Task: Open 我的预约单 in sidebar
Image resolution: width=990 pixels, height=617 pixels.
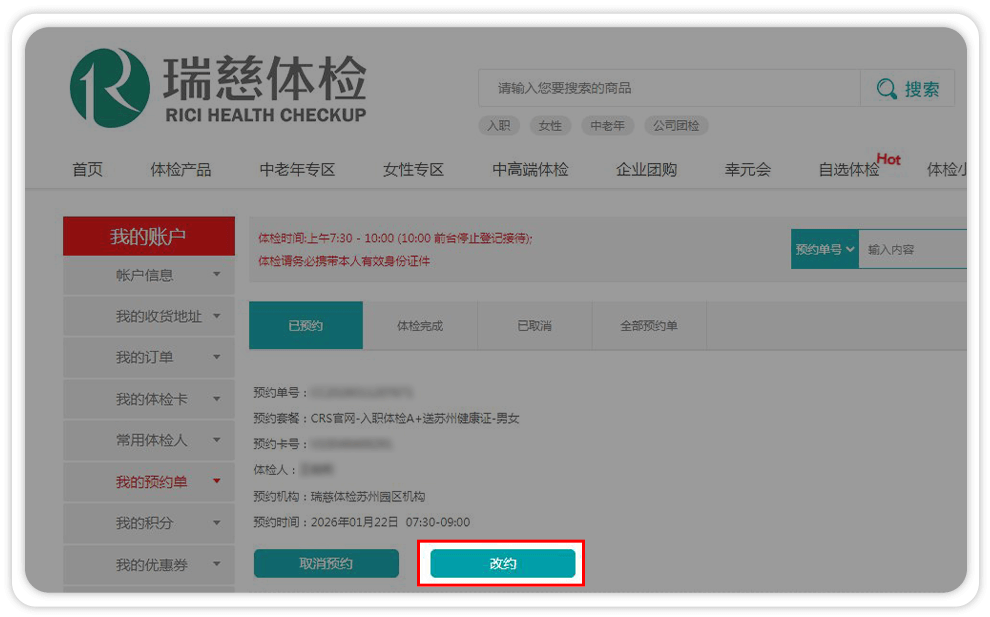Action: pos(150,482)
